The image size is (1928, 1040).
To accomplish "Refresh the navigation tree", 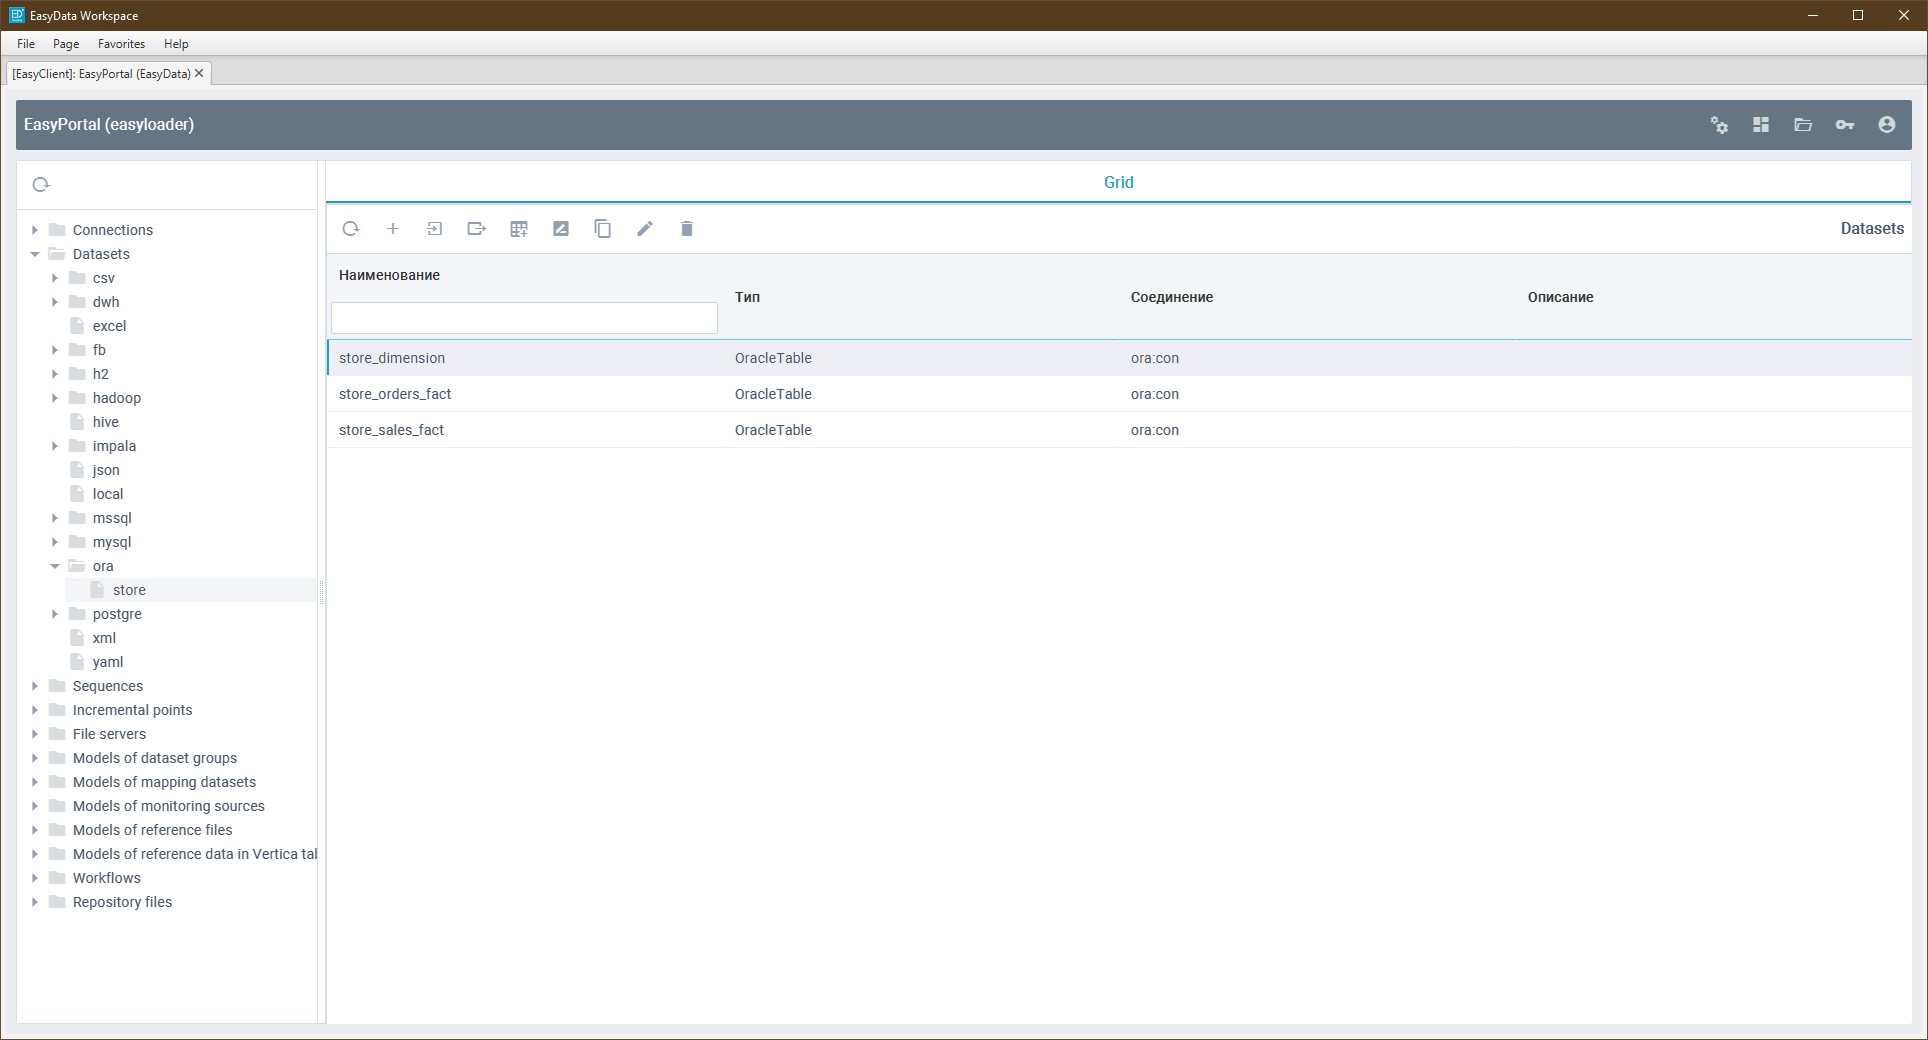I will (41, 185).
